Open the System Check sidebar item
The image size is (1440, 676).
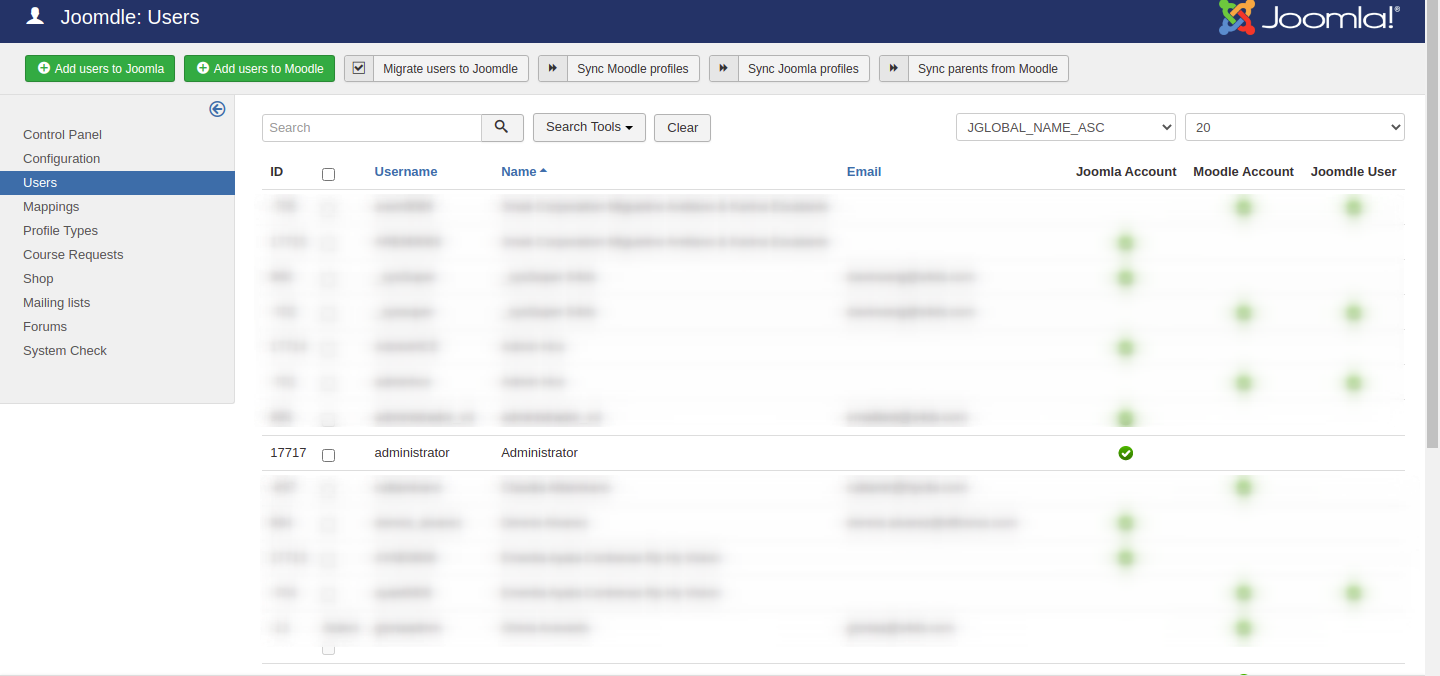click(x=65, y=350)
